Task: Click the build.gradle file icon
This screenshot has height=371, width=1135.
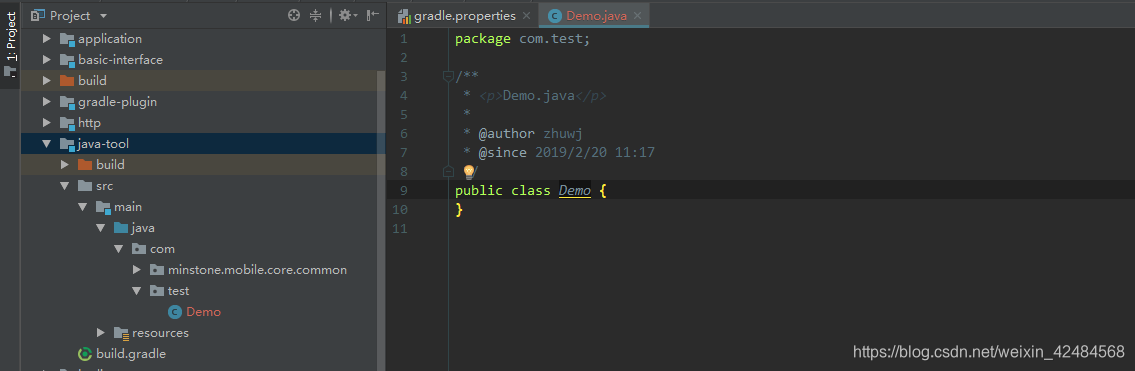Action: click(85, 354)
